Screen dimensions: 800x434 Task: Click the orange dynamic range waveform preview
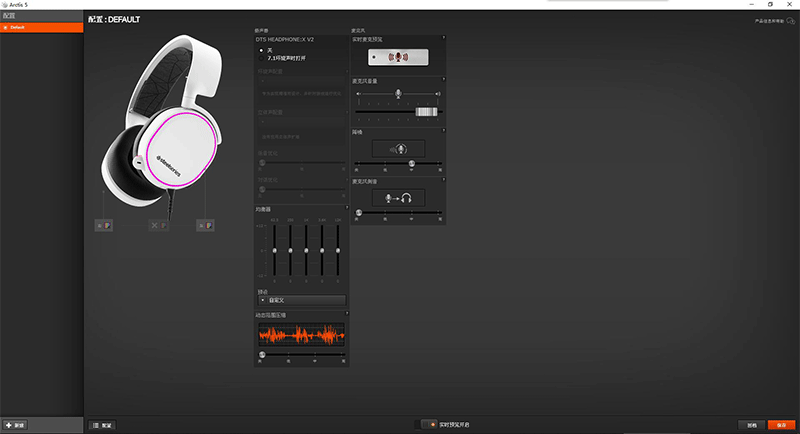(x=302, y=335)
